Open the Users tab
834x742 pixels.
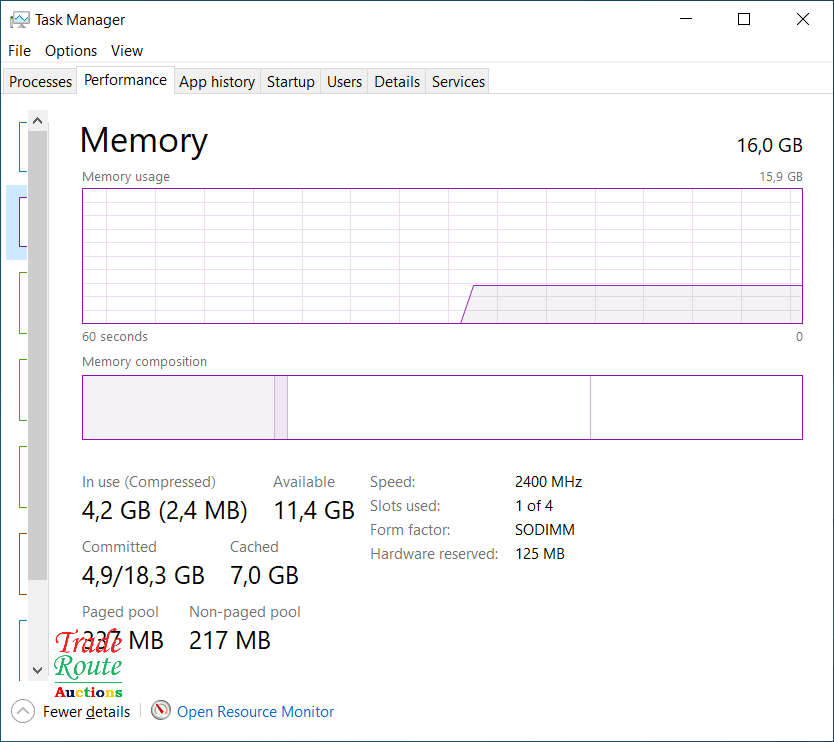345,82
